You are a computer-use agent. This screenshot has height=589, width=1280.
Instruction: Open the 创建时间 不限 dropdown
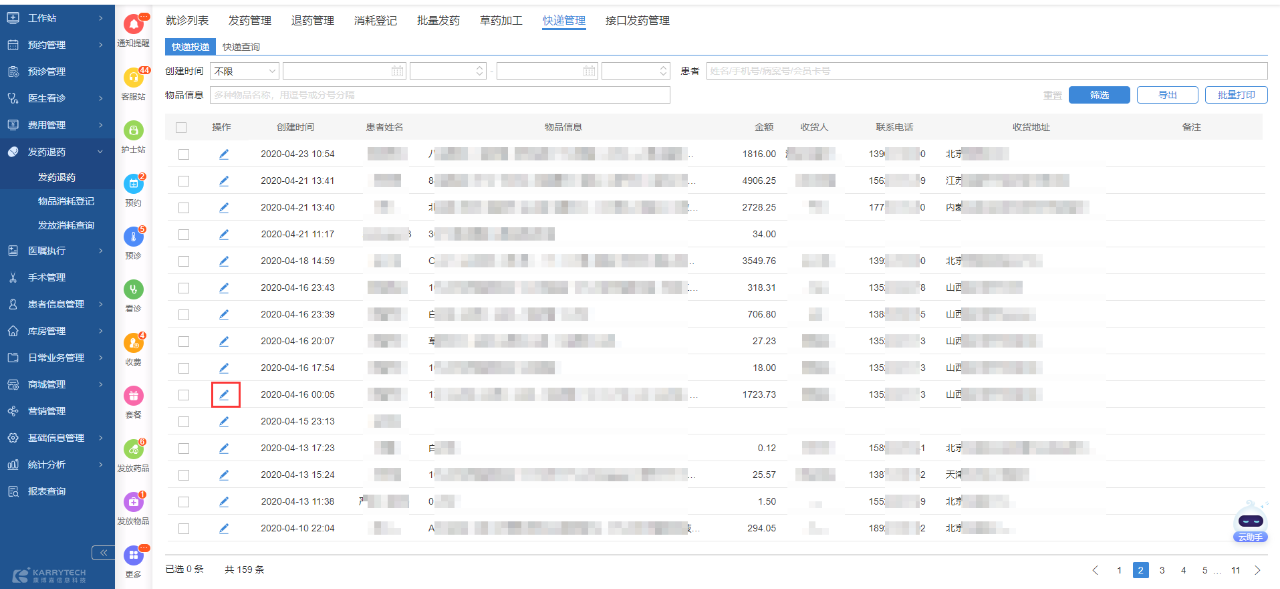(x=244, y=71)
